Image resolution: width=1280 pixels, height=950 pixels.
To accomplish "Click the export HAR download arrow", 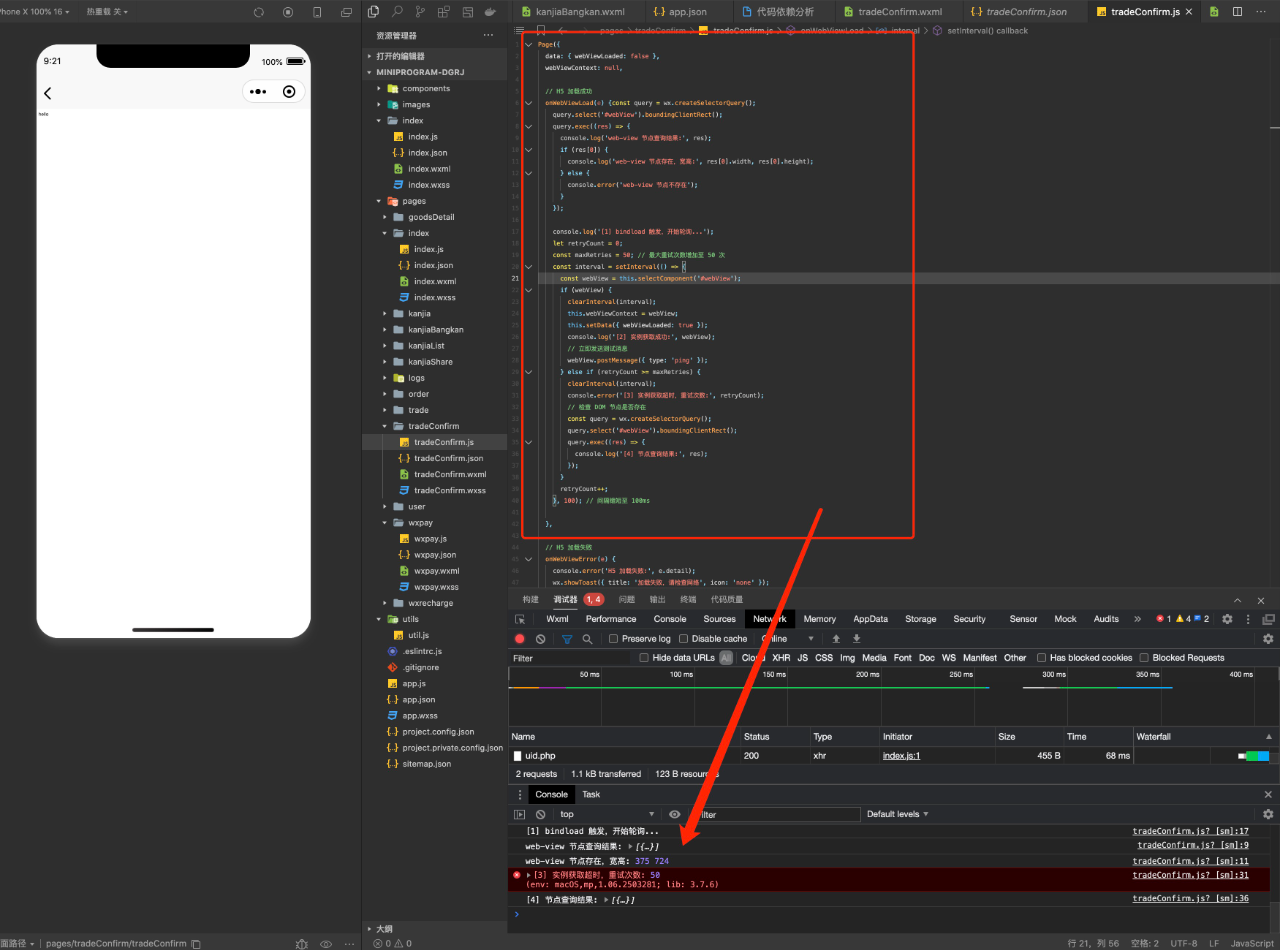I will (x=857, y=639).
